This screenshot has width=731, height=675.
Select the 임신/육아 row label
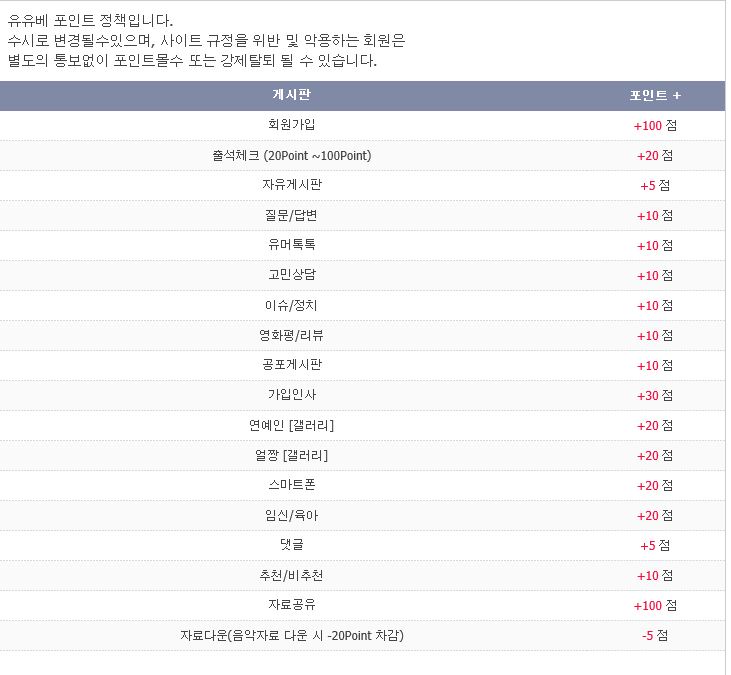291,515
